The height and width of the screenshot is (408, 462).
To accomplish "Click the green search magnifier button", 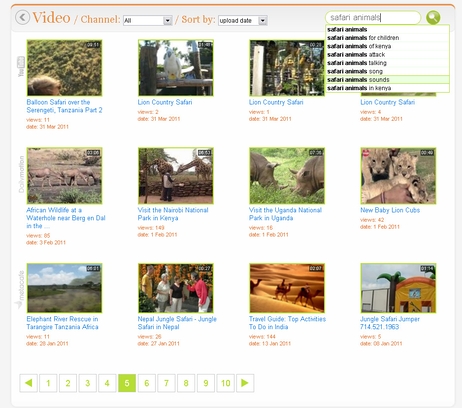I will tap(433, 17).
